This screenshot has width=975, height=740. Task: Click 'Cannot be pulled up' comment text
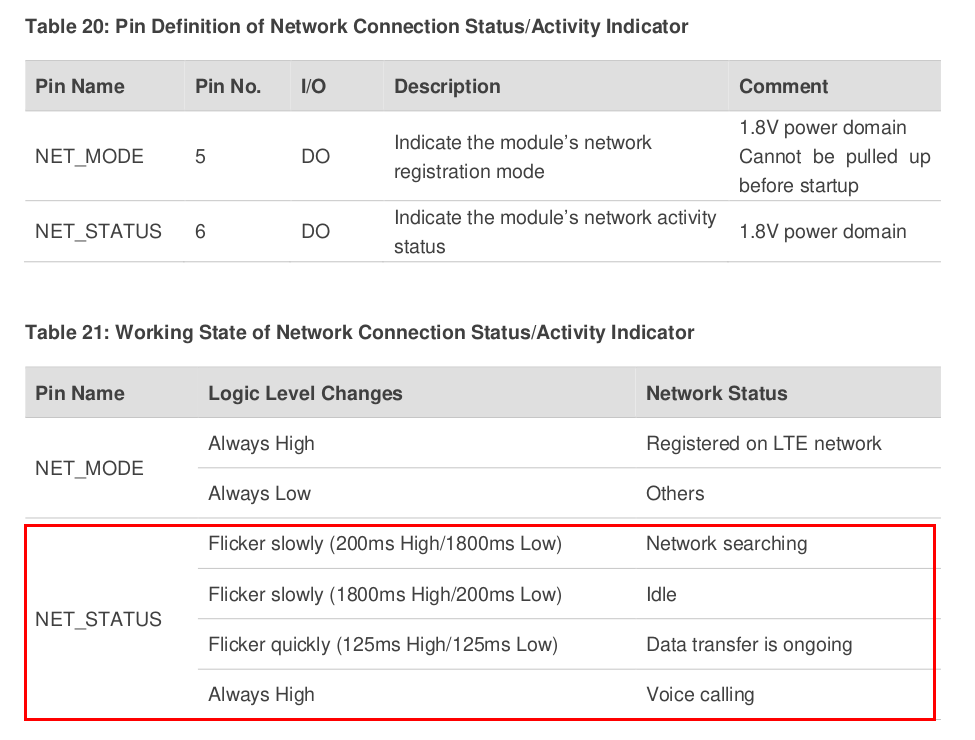[x=834, y=157]
